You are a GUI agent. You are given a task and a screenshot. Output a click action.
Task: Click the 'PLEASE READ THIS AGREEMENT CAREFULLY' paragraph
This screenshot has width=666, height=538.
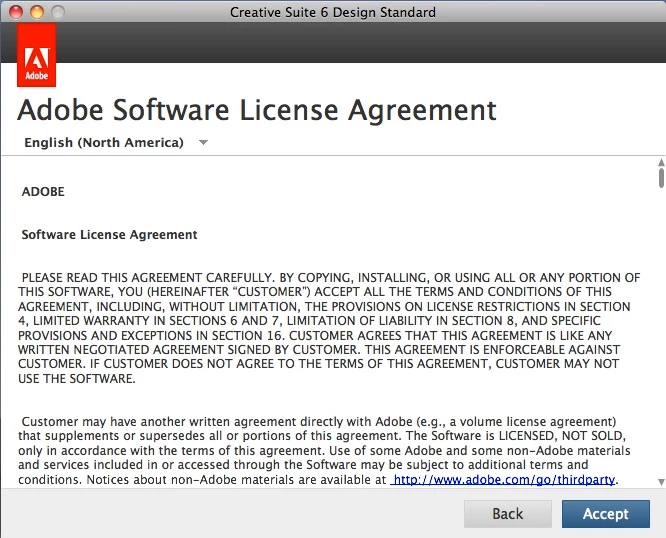tap(329, 328)
